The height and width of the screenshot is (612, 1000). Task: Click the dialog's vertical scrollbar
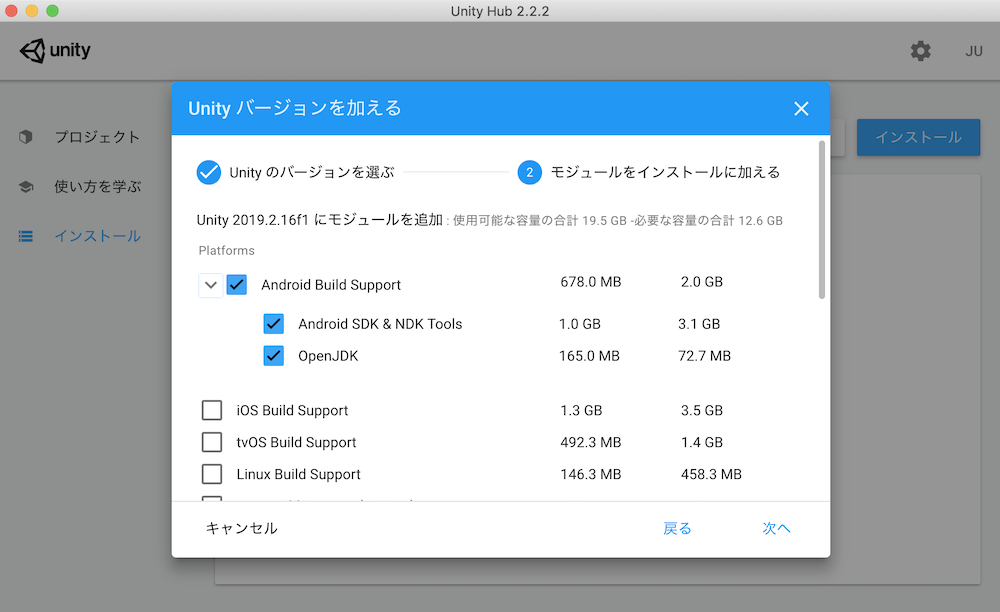click(821, 219)
